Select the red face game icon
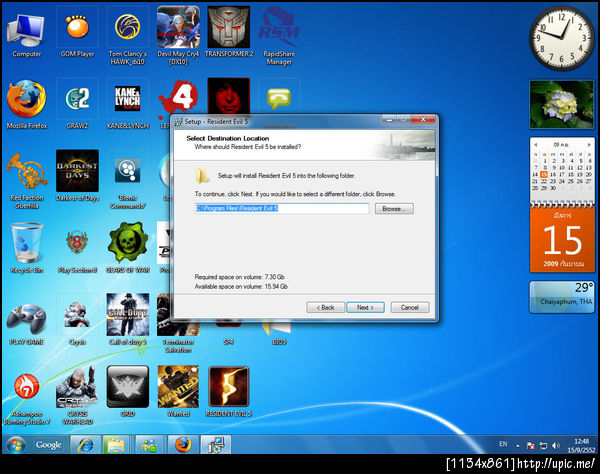 229,96
